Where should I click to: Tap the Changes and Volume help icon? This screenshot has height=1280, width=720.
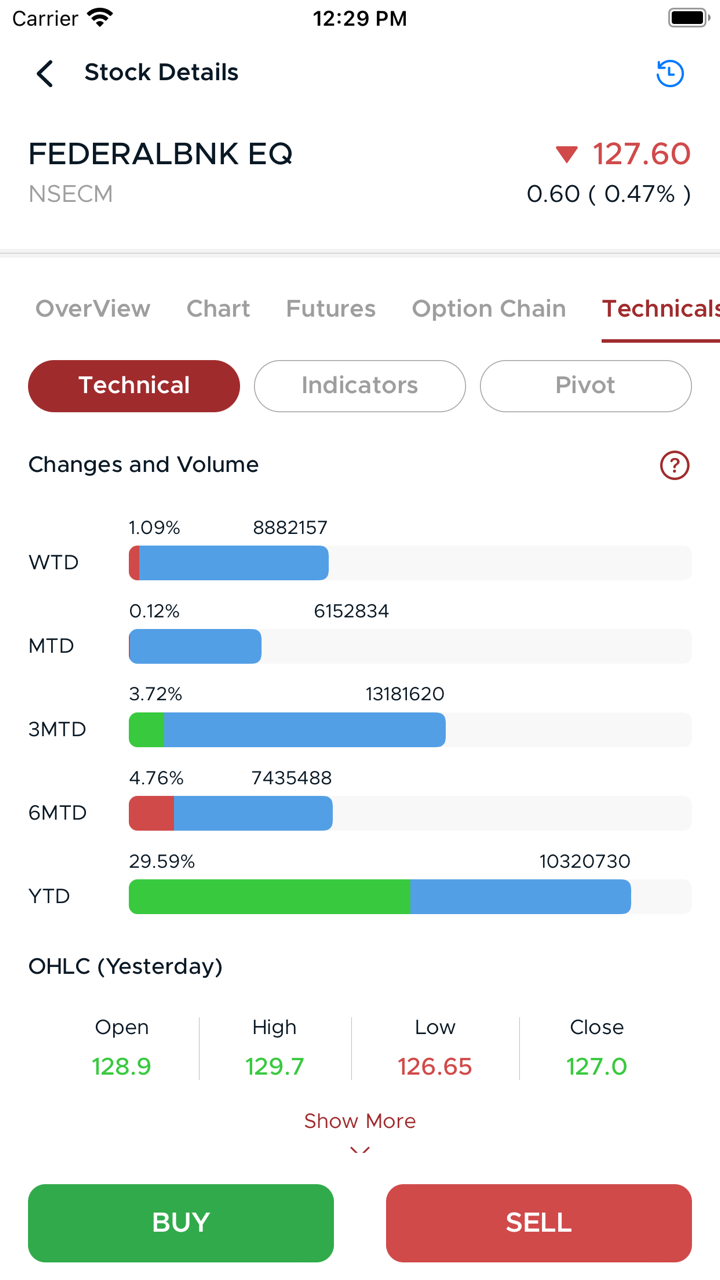[x=675, y=465]
